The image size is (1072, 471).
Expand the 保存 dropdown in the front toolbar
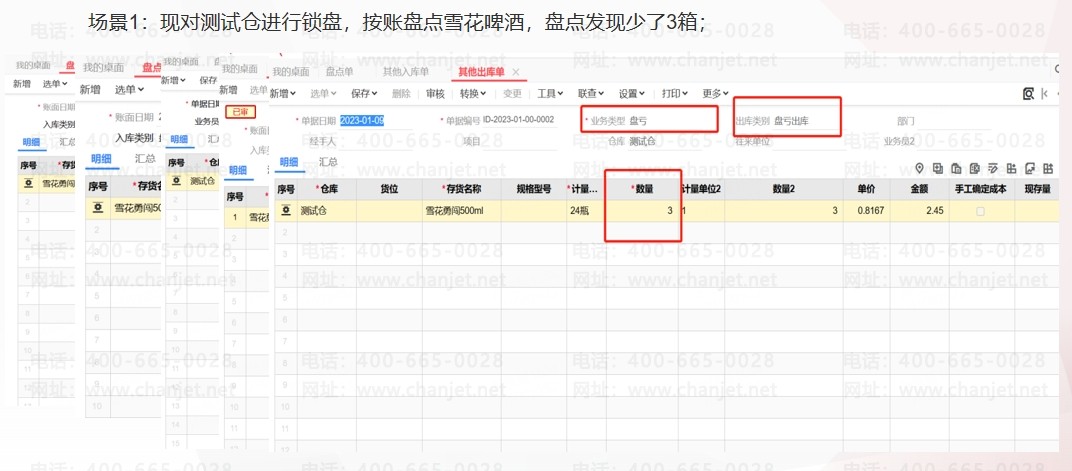click(364, 94)
